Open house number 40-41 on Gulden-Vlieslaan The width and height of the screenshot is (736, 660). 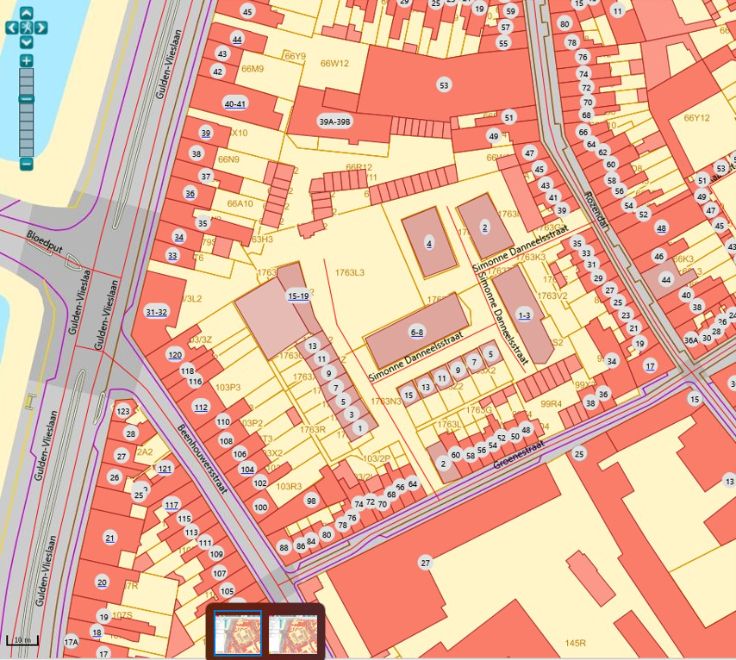pyautogui.click(x=236, y=104)
